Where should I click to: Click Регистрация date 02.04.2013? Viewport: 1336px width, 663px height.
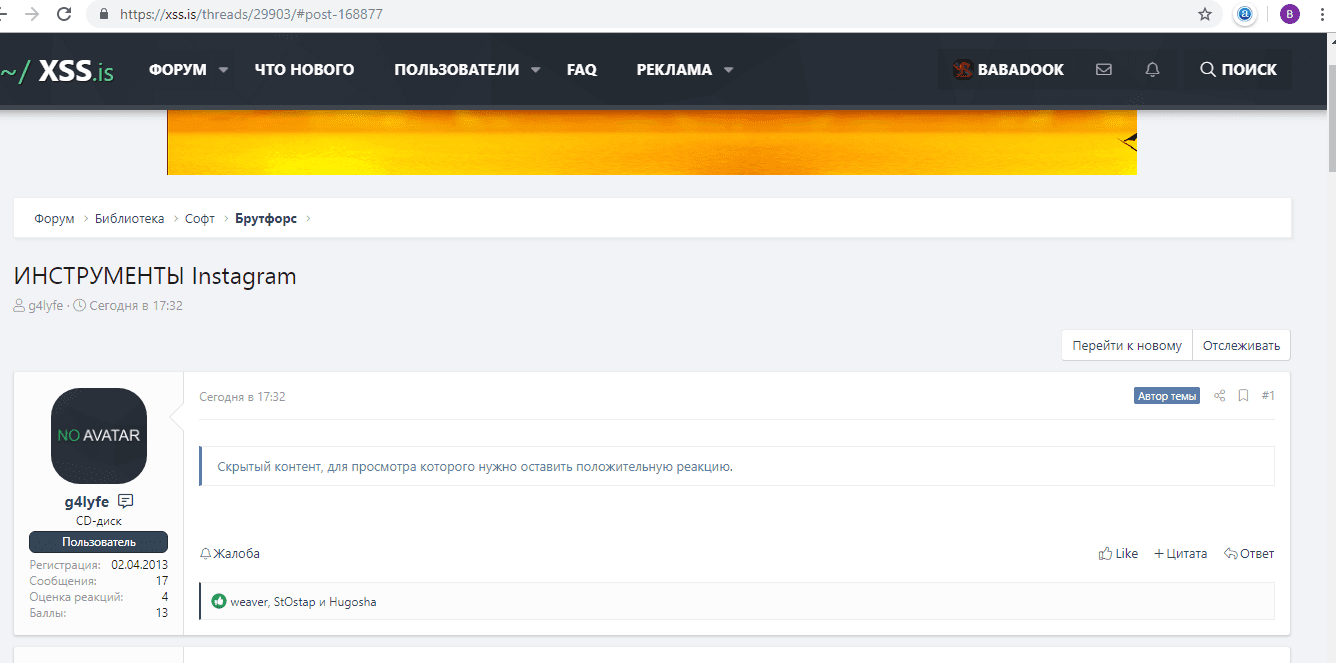tap(139, 565)
